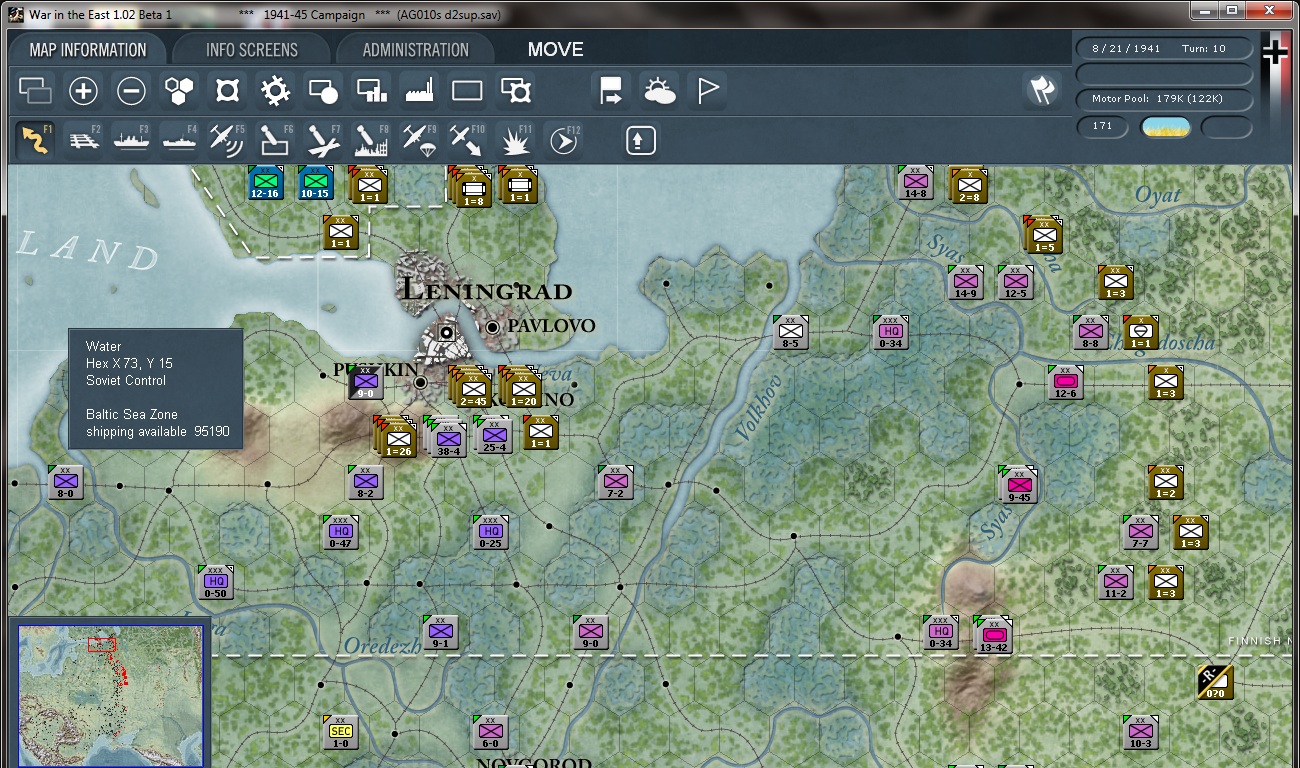This screenshot has width=1300, height=768.
Task: Activate Rail mode icon labeled F2
Action: click(84, 139)
